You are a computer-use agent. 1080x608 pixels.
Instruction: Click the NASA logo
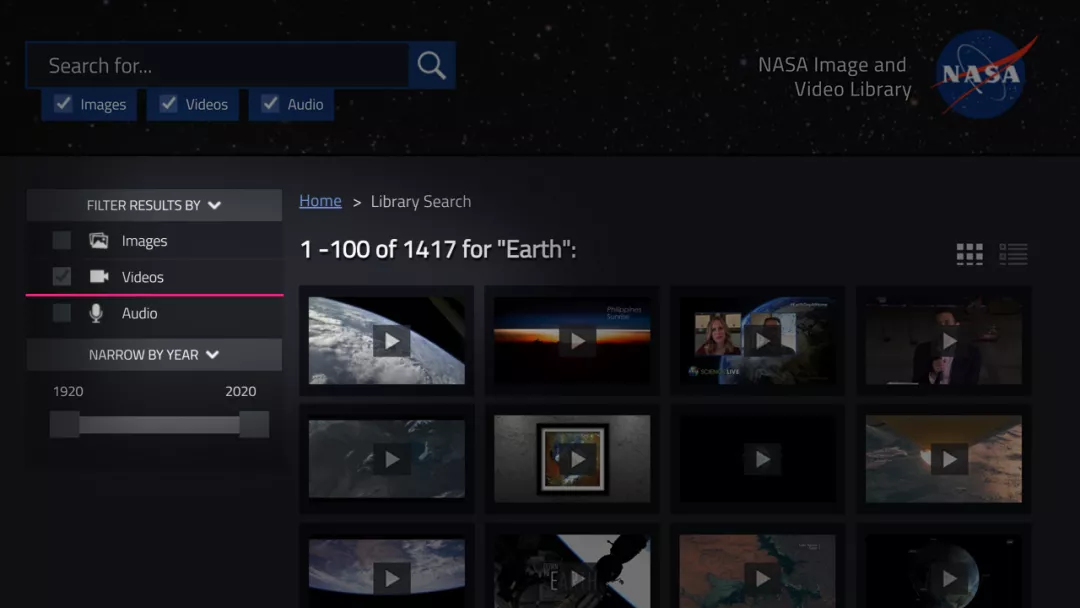[x=983, y=74]
